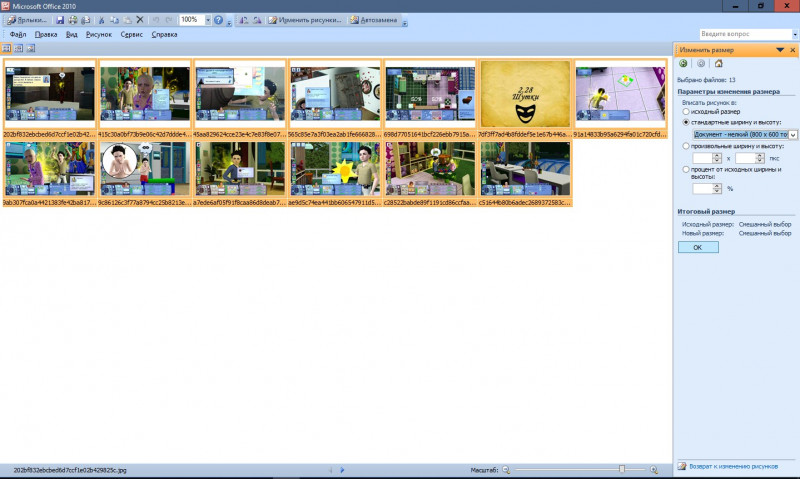Expand standard toolbar options arrow
The image size is (800, 479).
coord(229,22)
